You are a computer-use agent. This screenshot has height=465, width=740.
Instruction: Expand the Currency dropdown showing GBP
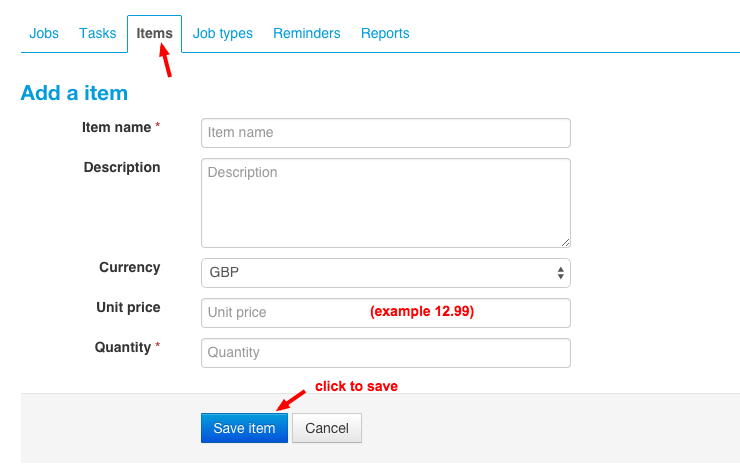tap(385, 273)
